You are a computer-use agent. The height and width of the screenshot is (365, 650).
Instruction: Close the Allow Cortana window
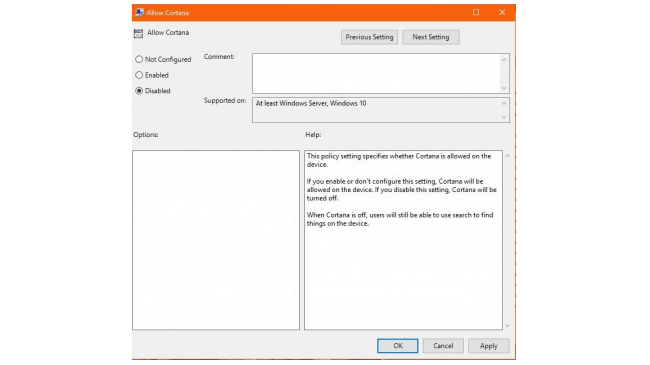coord(502,12)
